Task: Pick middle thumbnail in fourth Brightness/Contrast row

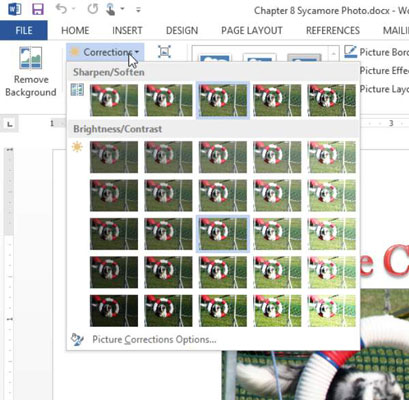Action: [223, 272]
